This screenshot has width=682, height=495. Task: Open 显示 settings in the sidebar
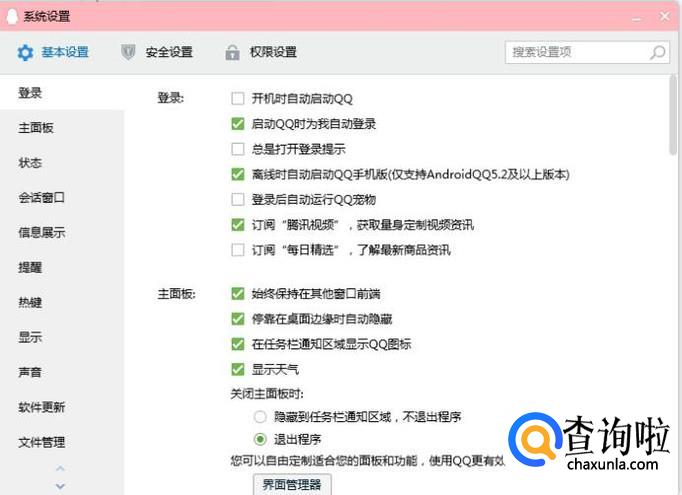pos(30,337)
